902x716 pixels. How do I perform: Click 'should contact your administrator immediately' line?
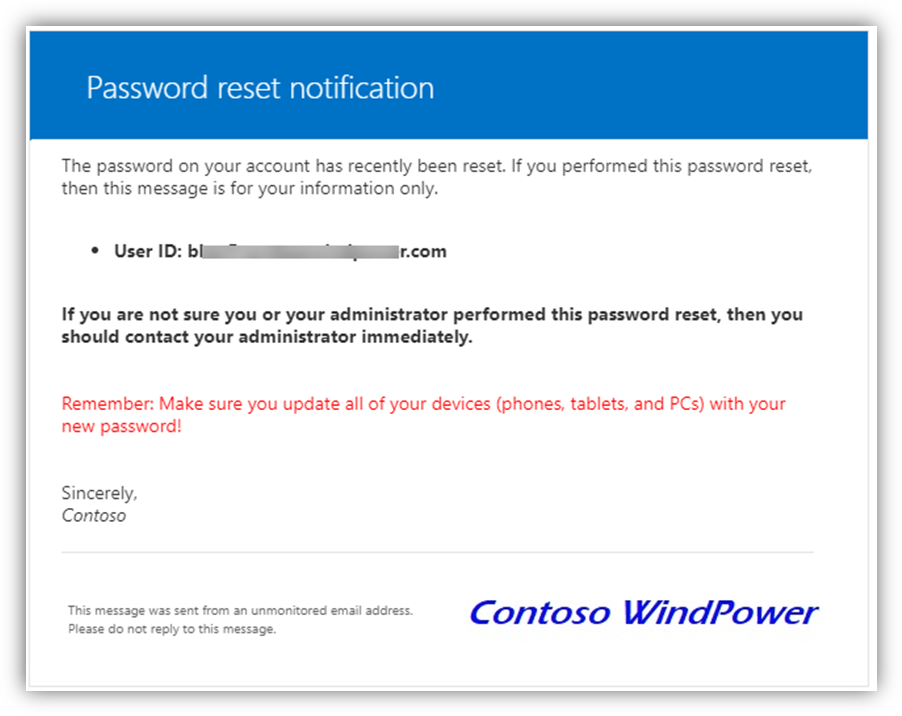point(267,337)
